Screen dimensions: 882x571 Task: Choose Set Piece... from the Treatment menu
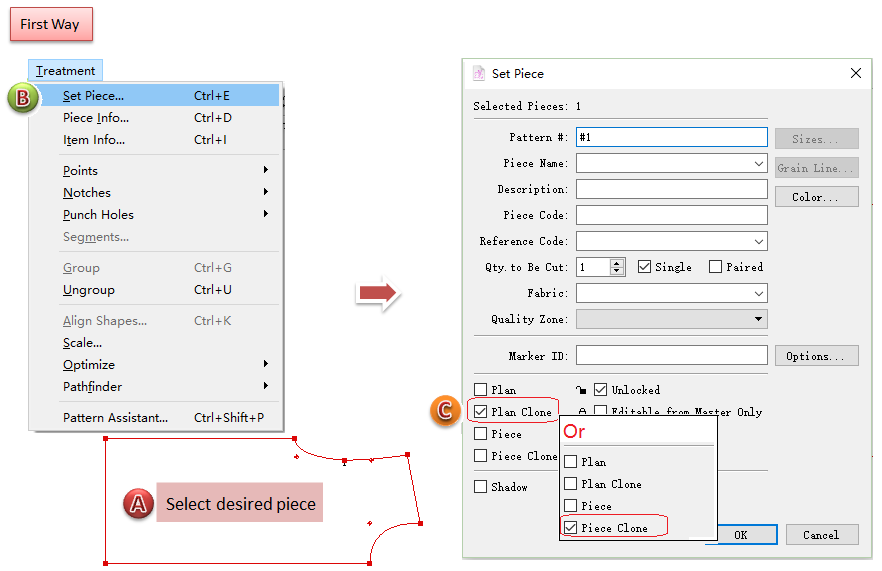click(93, 96)
